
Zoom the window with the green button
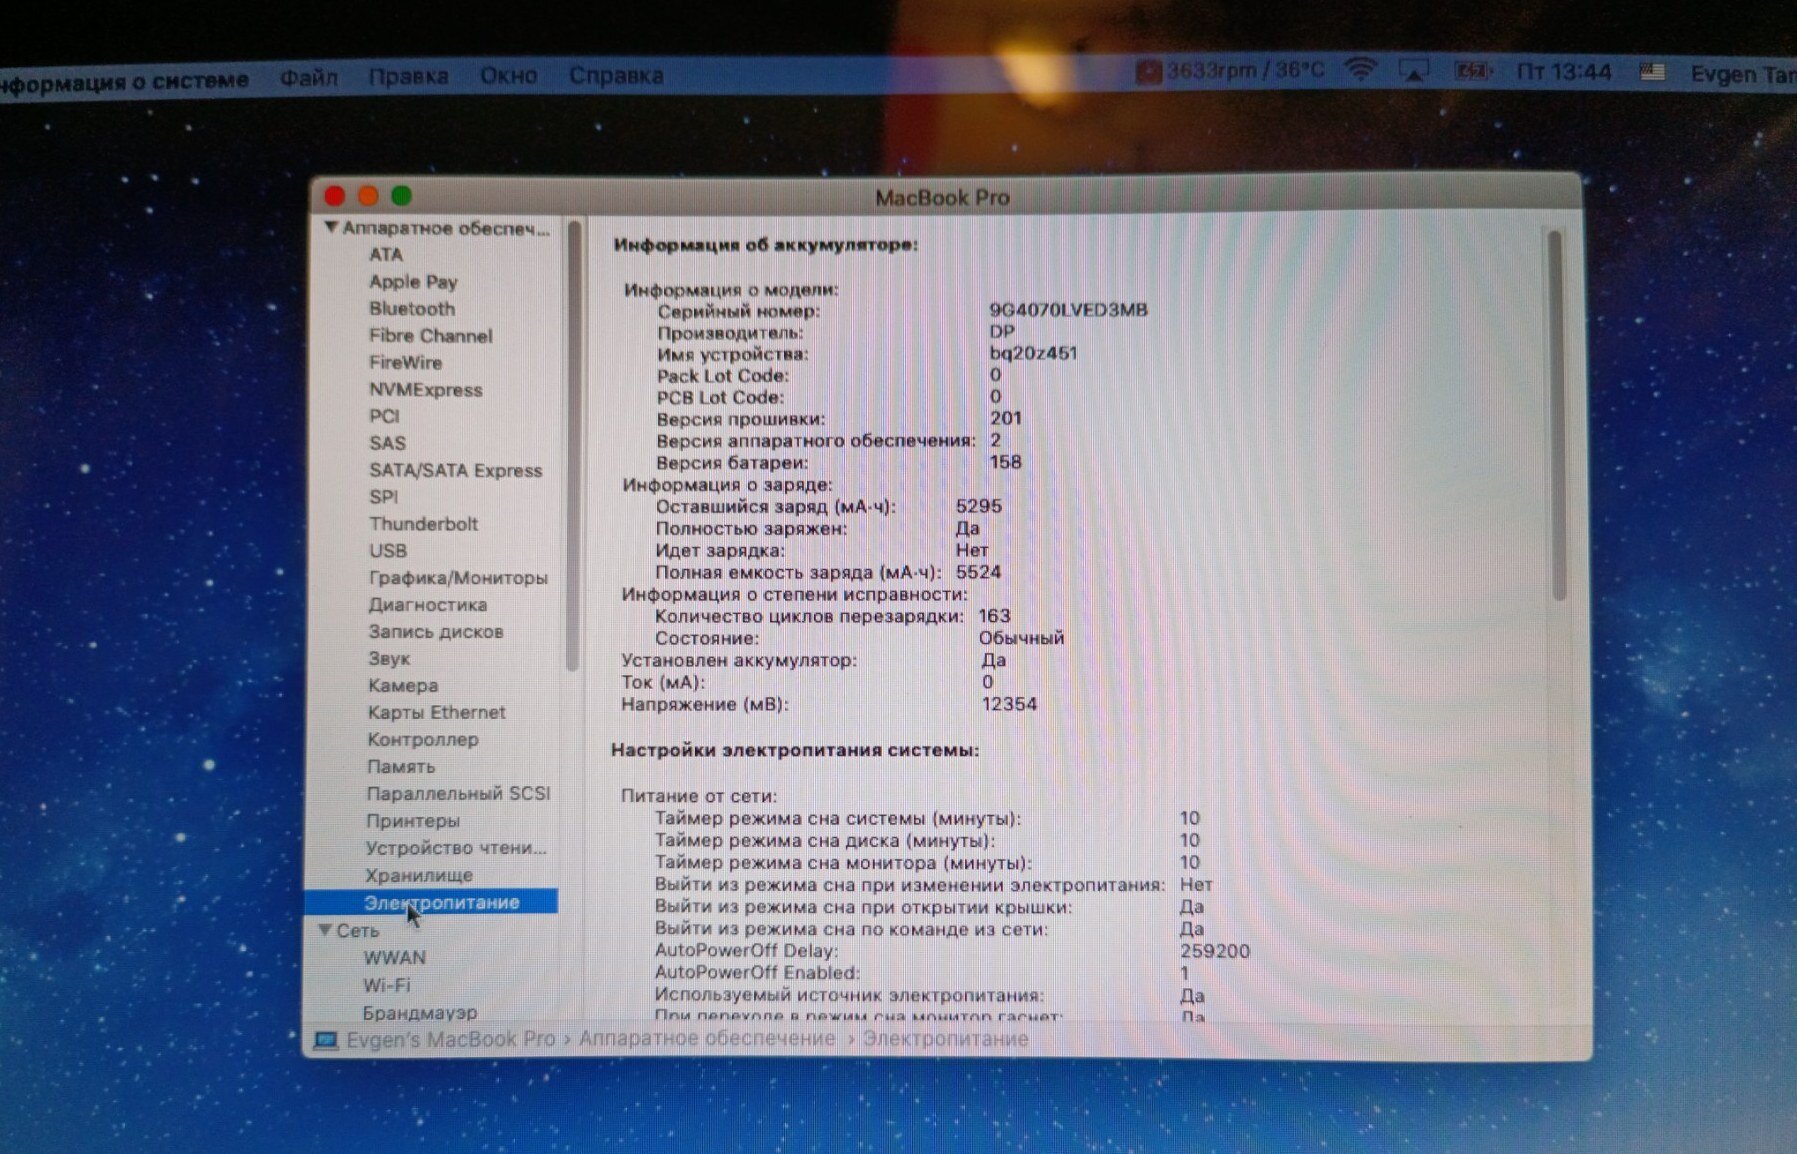pyautogui.click(x=401, y=196)
